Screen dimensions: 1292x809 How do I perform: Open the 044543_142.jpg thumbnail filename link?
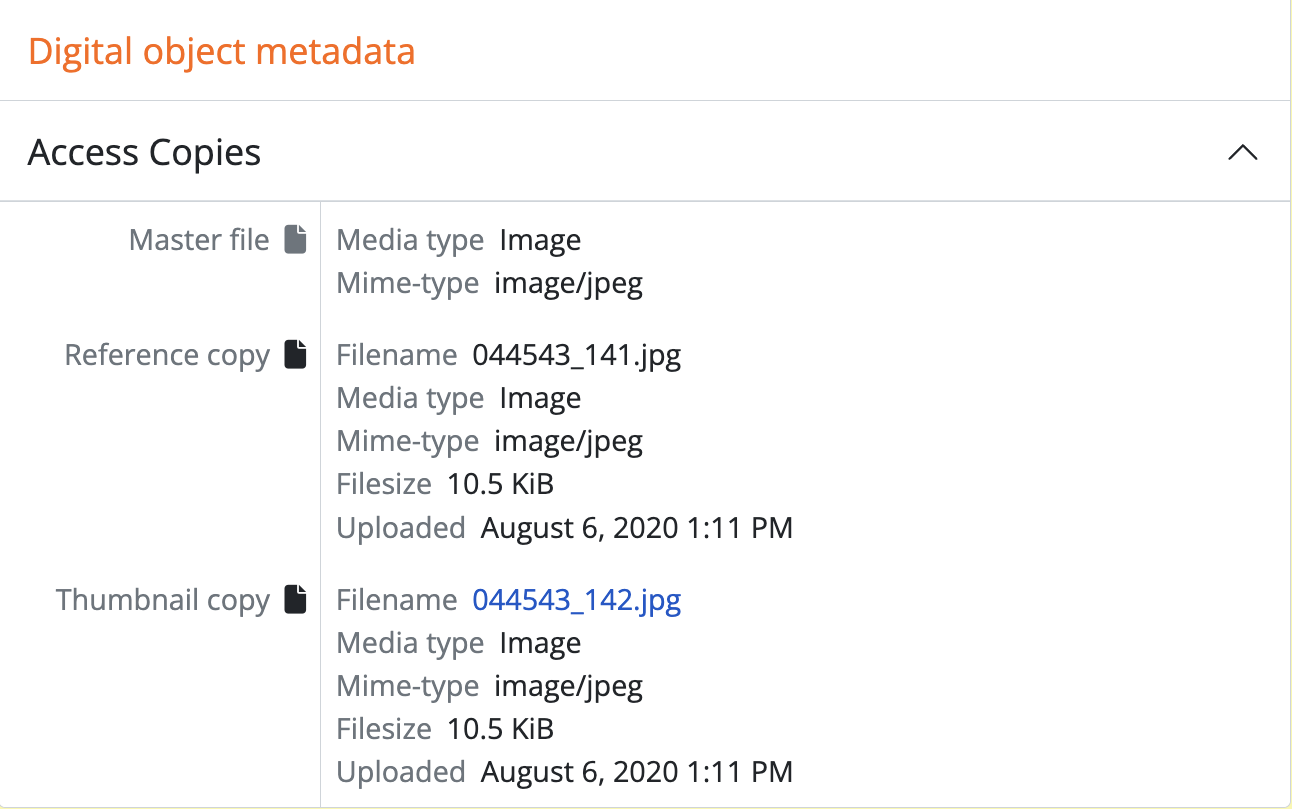coord(577,600)
